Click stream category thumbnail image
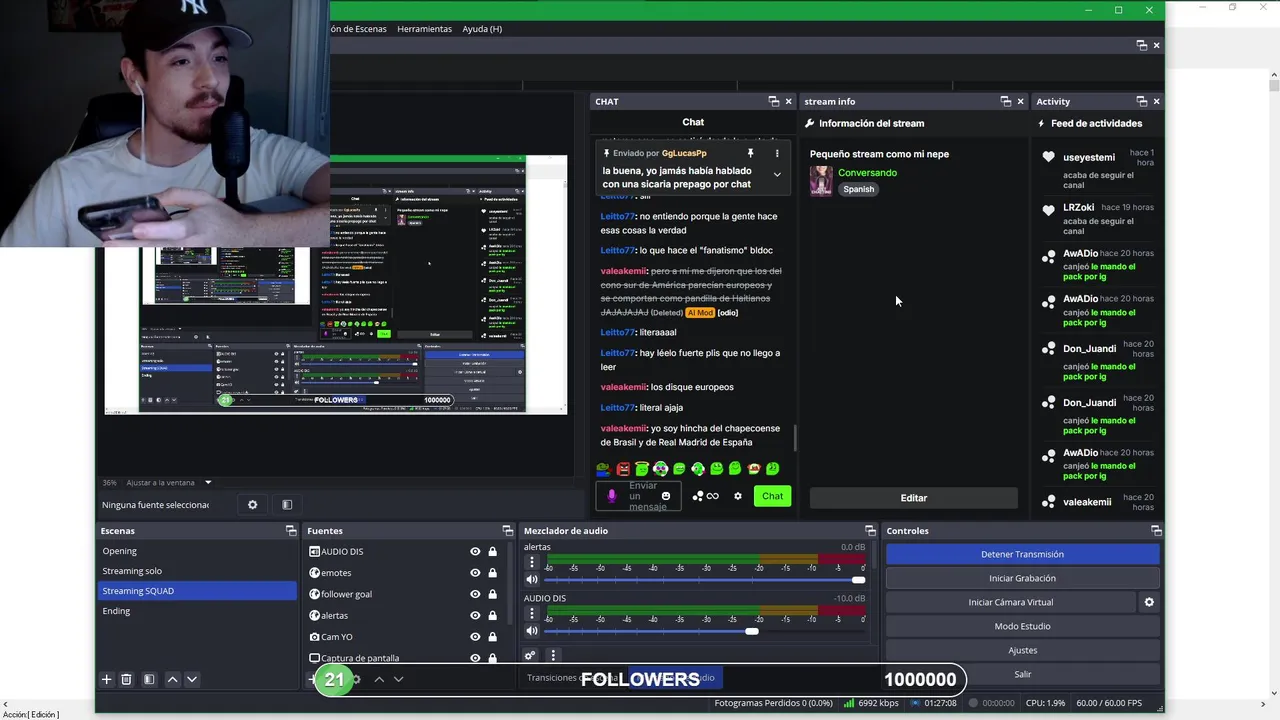 click(x=821, y=181)
